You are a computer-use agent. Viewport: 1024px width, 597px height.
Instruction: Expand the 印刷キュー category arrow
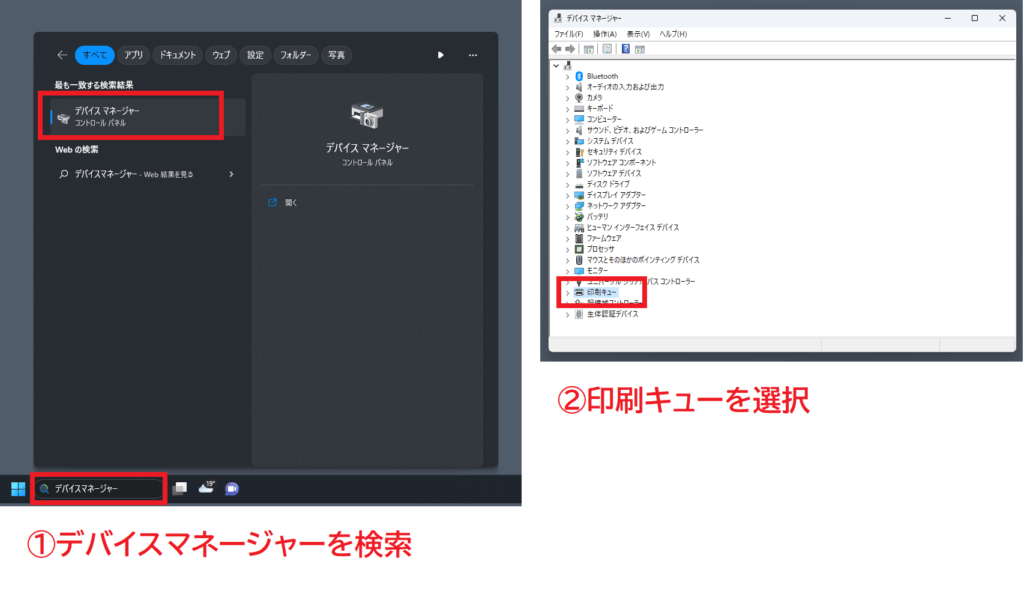[x=568, y=293]
